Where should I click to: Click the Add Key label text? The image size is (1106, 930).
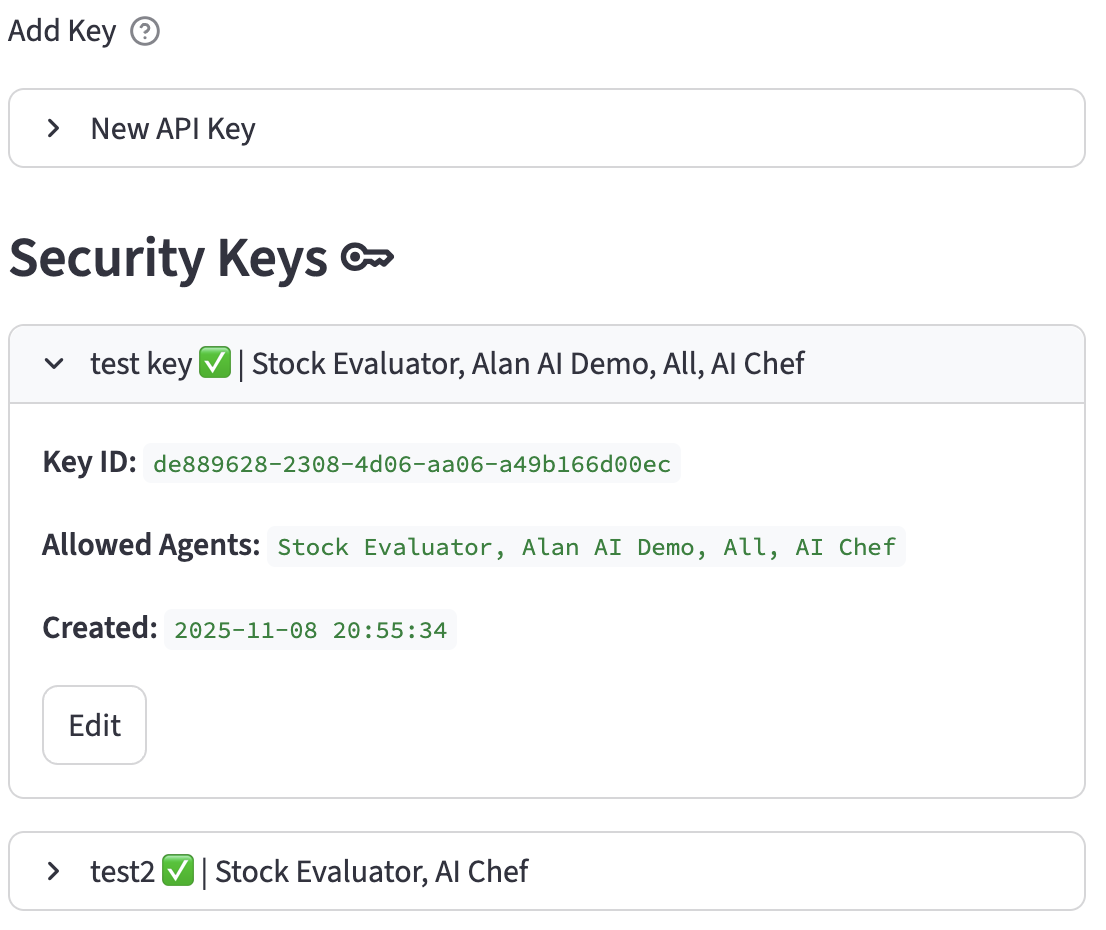click(62, 32)
